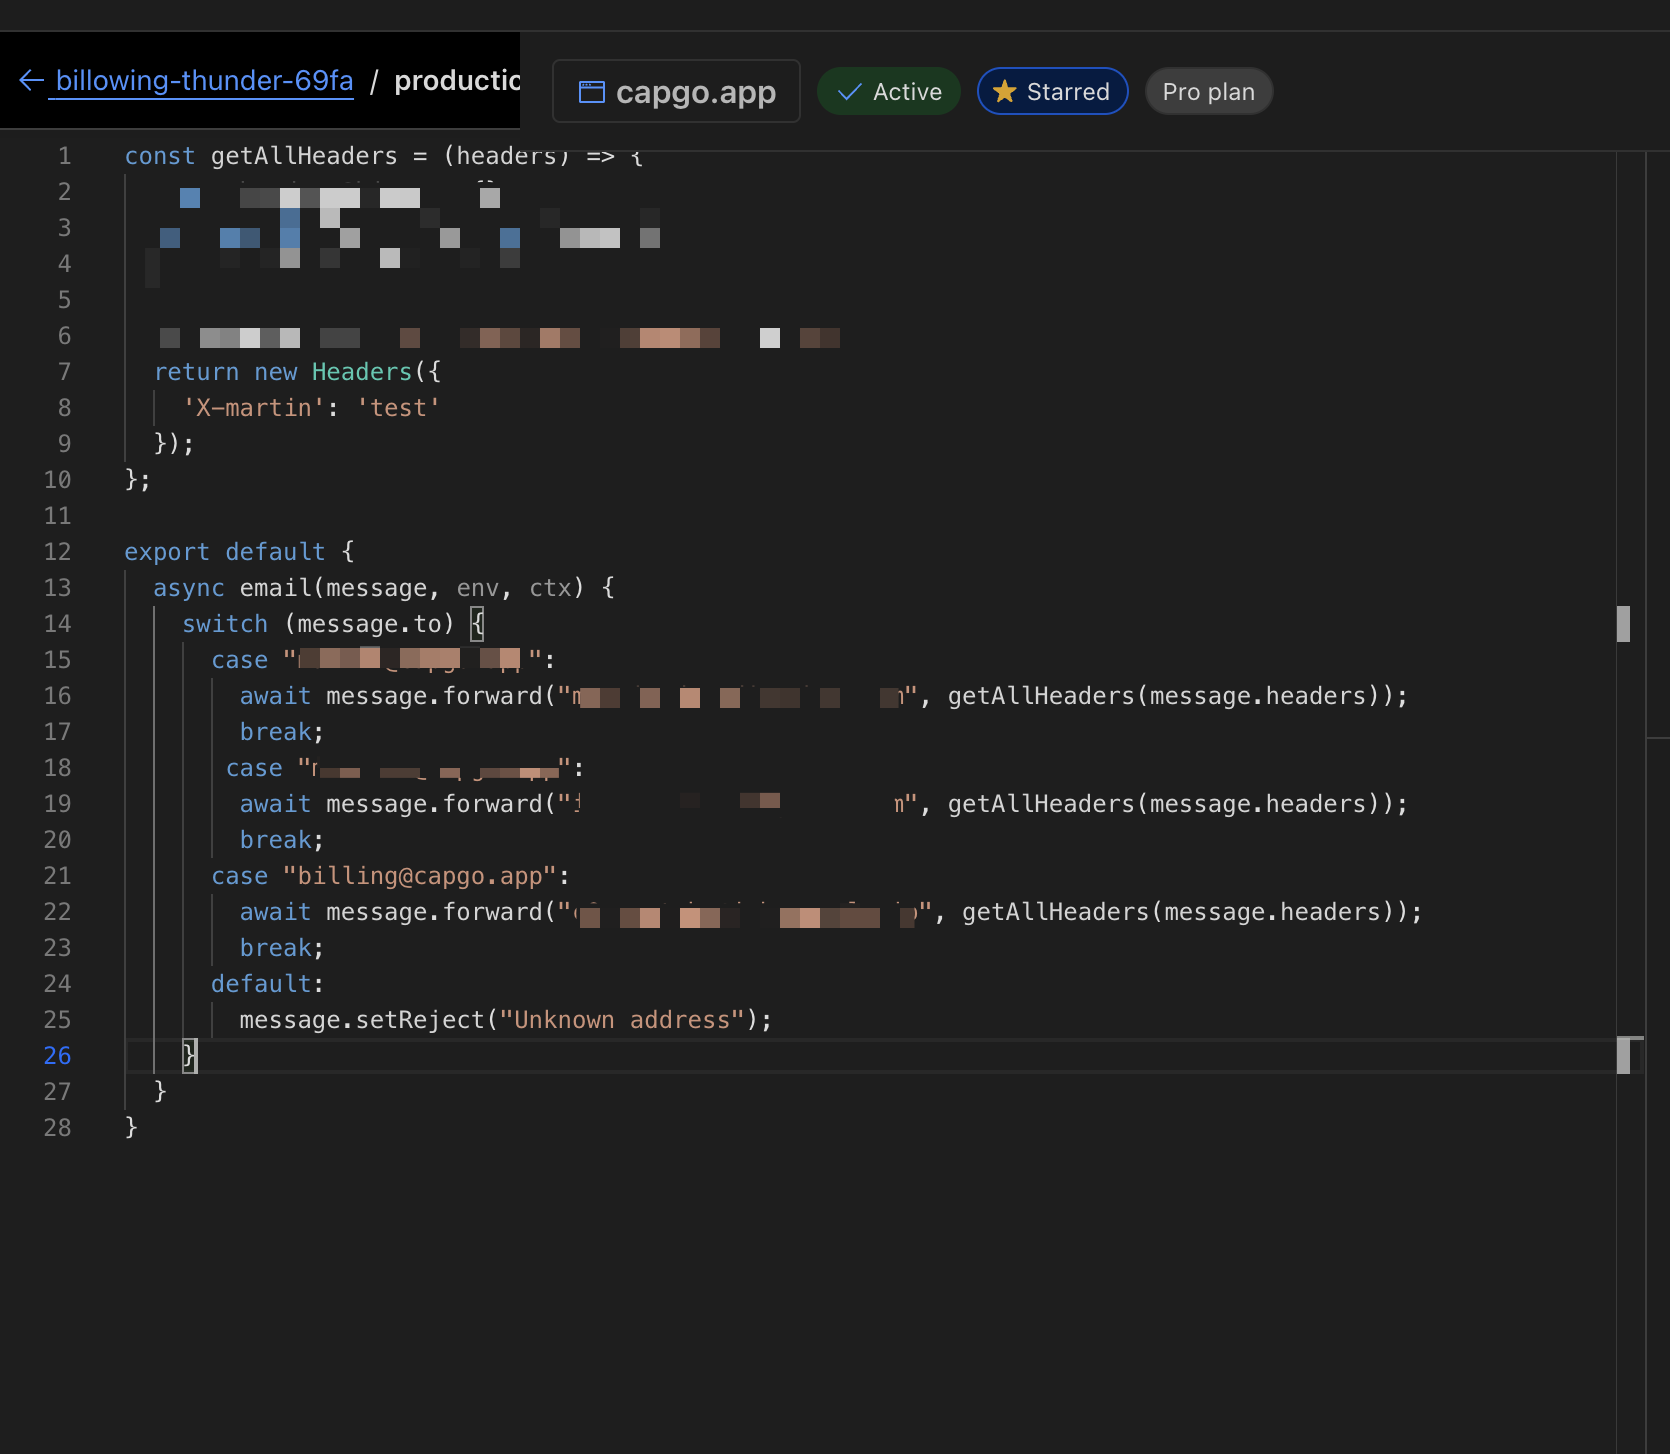Click the switch statement on line 14
1670x1454 pixels.
[x=224, y=623]
